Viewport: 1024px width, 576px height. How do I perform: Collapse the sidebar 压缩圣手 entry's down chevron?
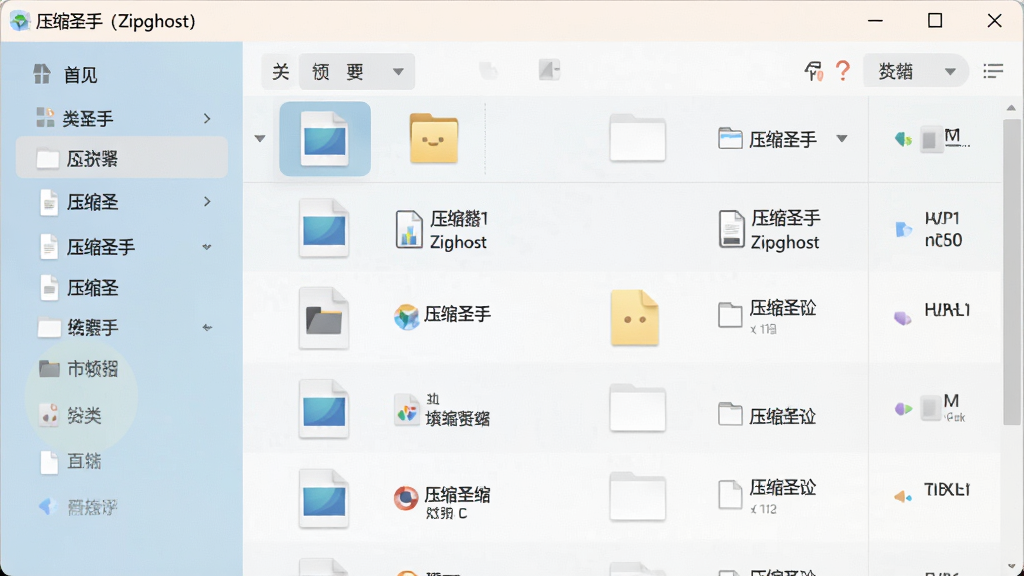click(207, 247)
